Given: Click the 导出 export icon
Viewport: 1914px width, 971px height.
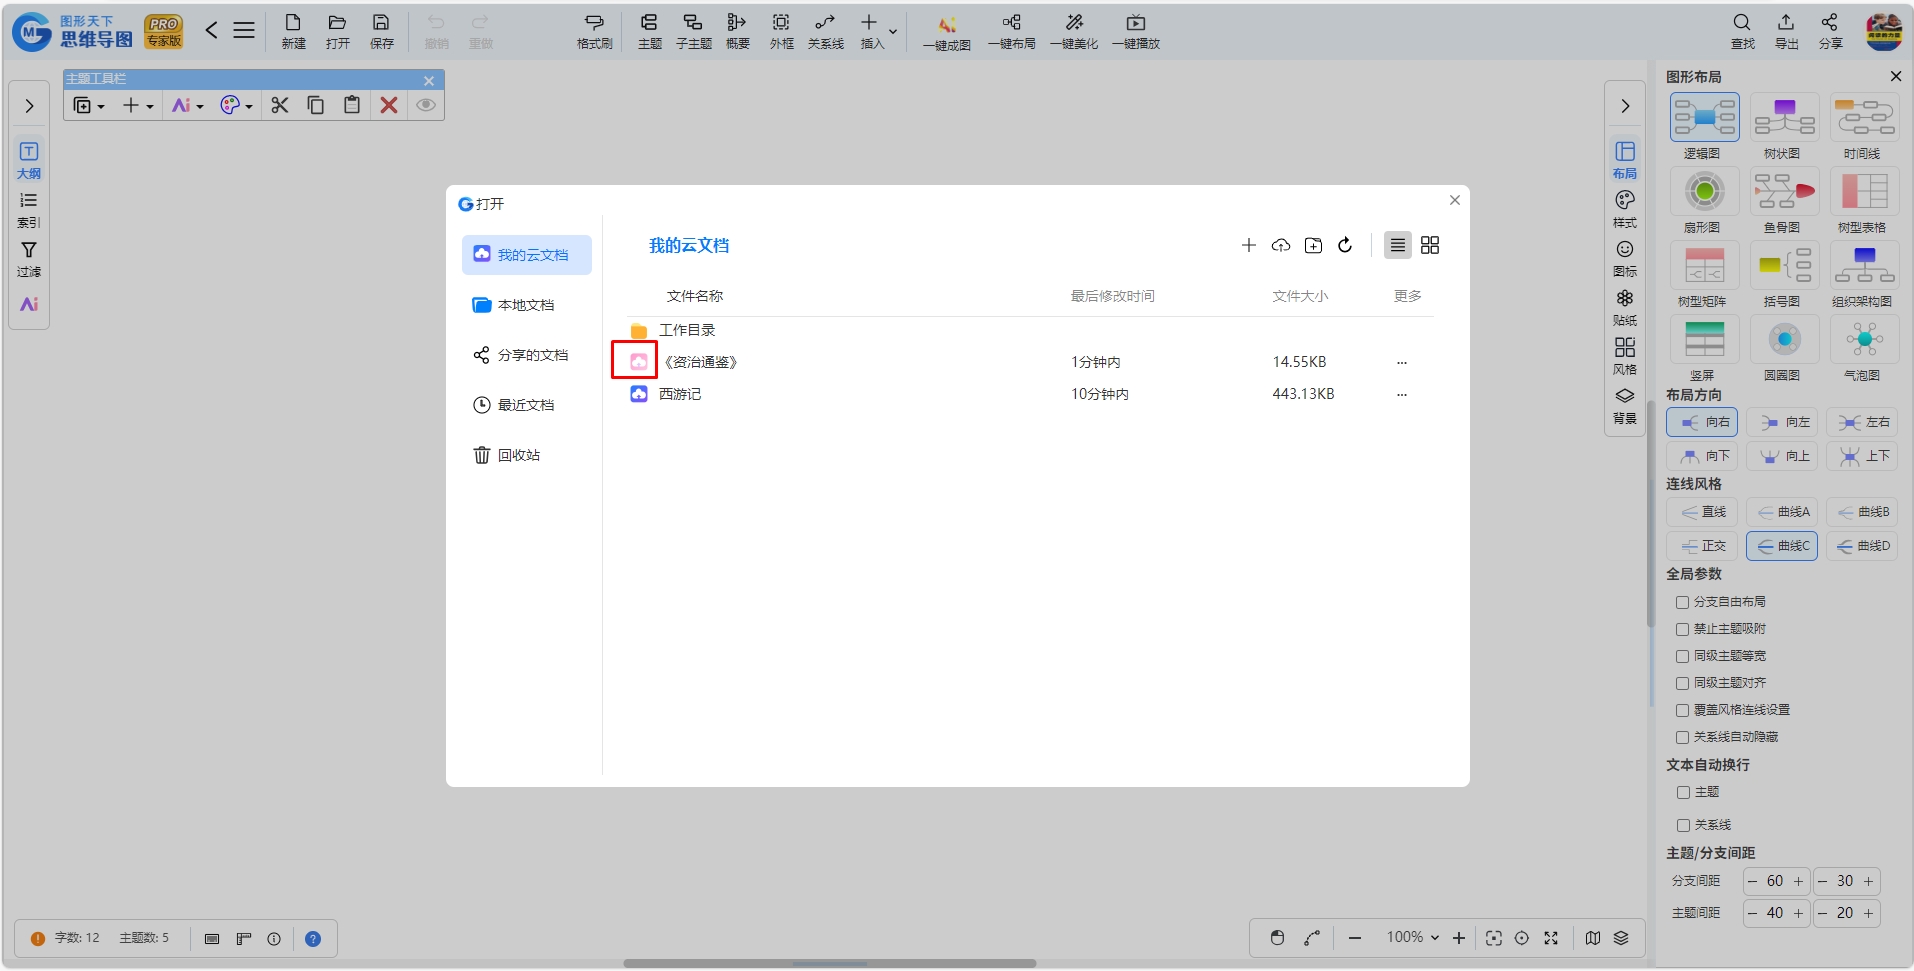Looking at the screenshot, I should [1786, 31].
